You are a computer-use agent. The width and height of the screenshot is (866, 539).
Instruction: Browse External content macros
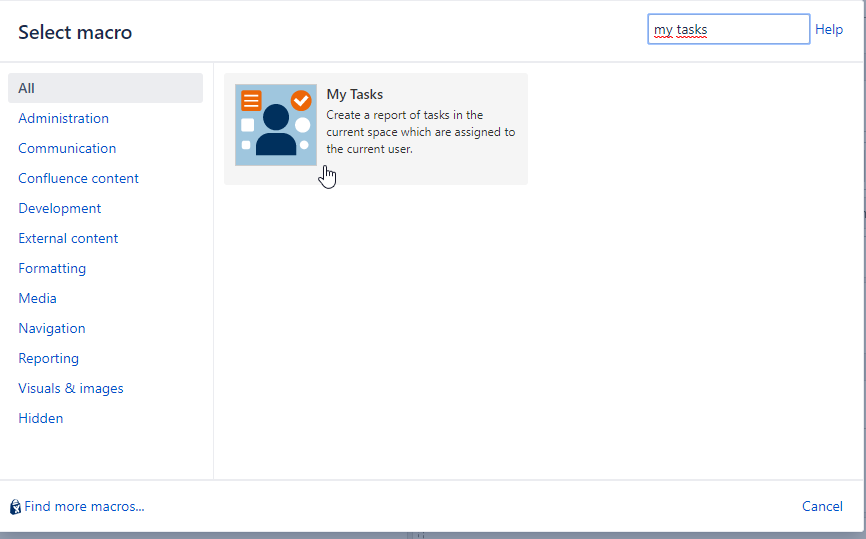pos(68,238)
